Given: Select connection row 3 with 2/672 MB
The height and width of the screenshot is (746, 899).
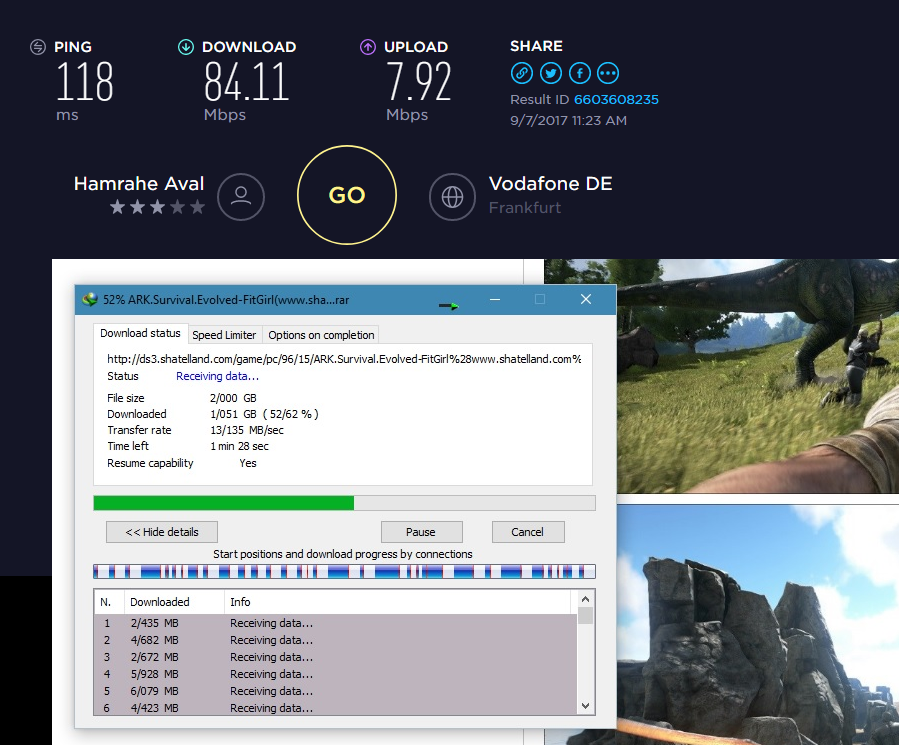Looking at the screenshot, I should click(x=335, y=657).
